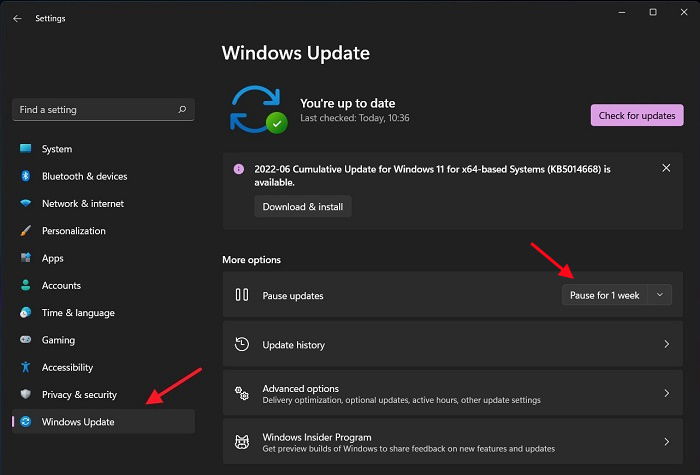Dismiss the cumulative update notification

666,168
